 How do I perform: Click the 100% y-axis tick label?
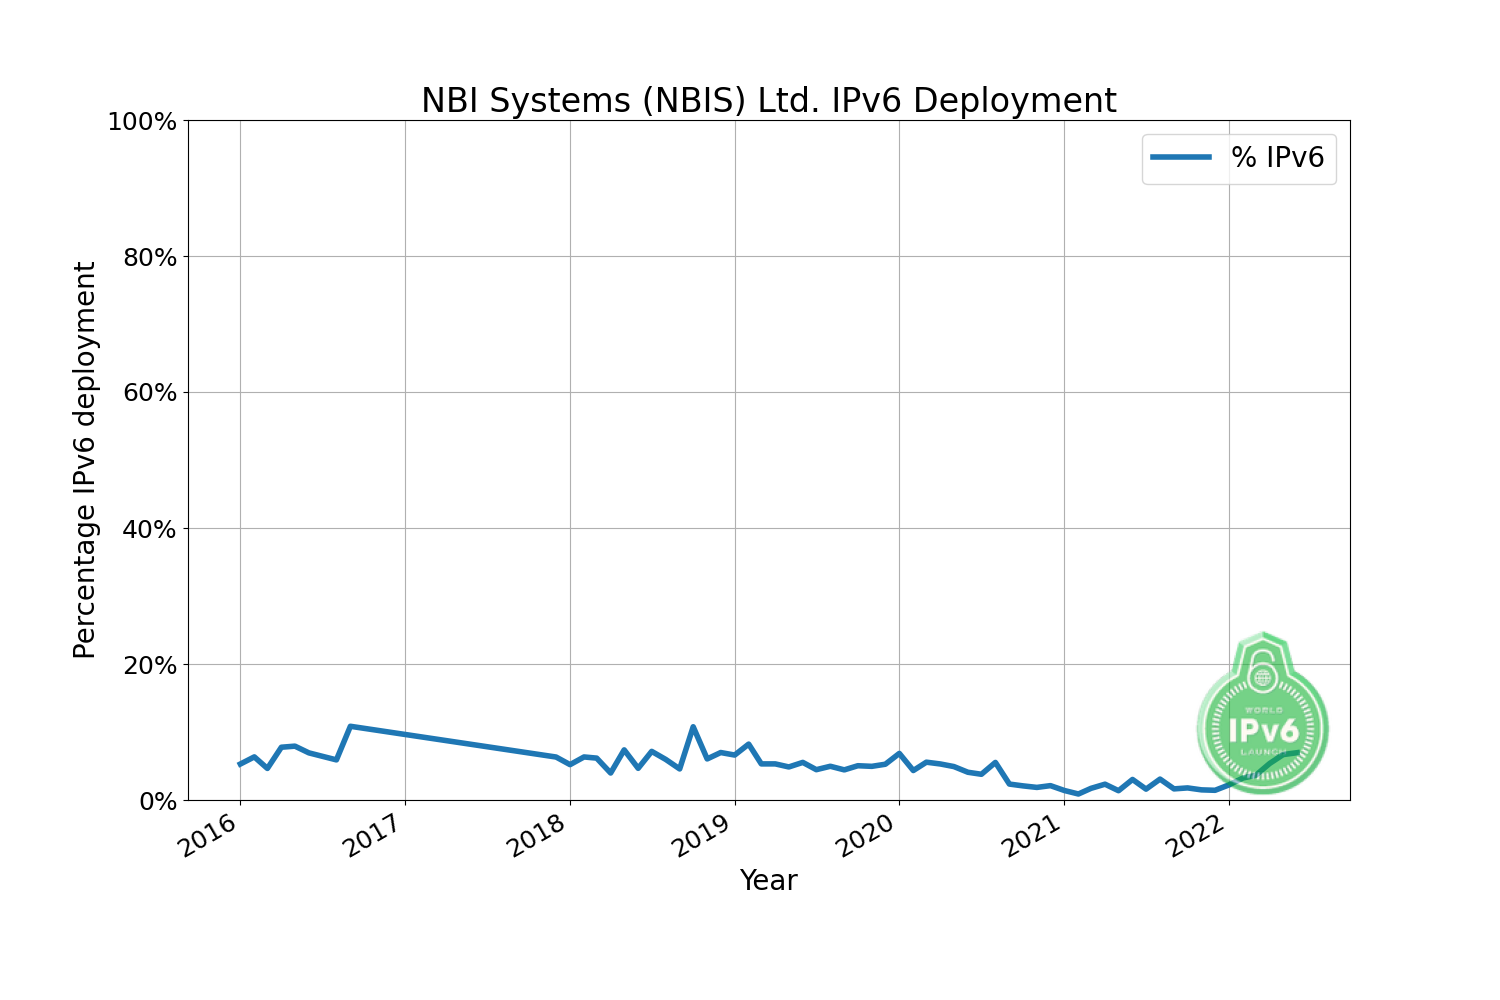(x=141, y=122)
